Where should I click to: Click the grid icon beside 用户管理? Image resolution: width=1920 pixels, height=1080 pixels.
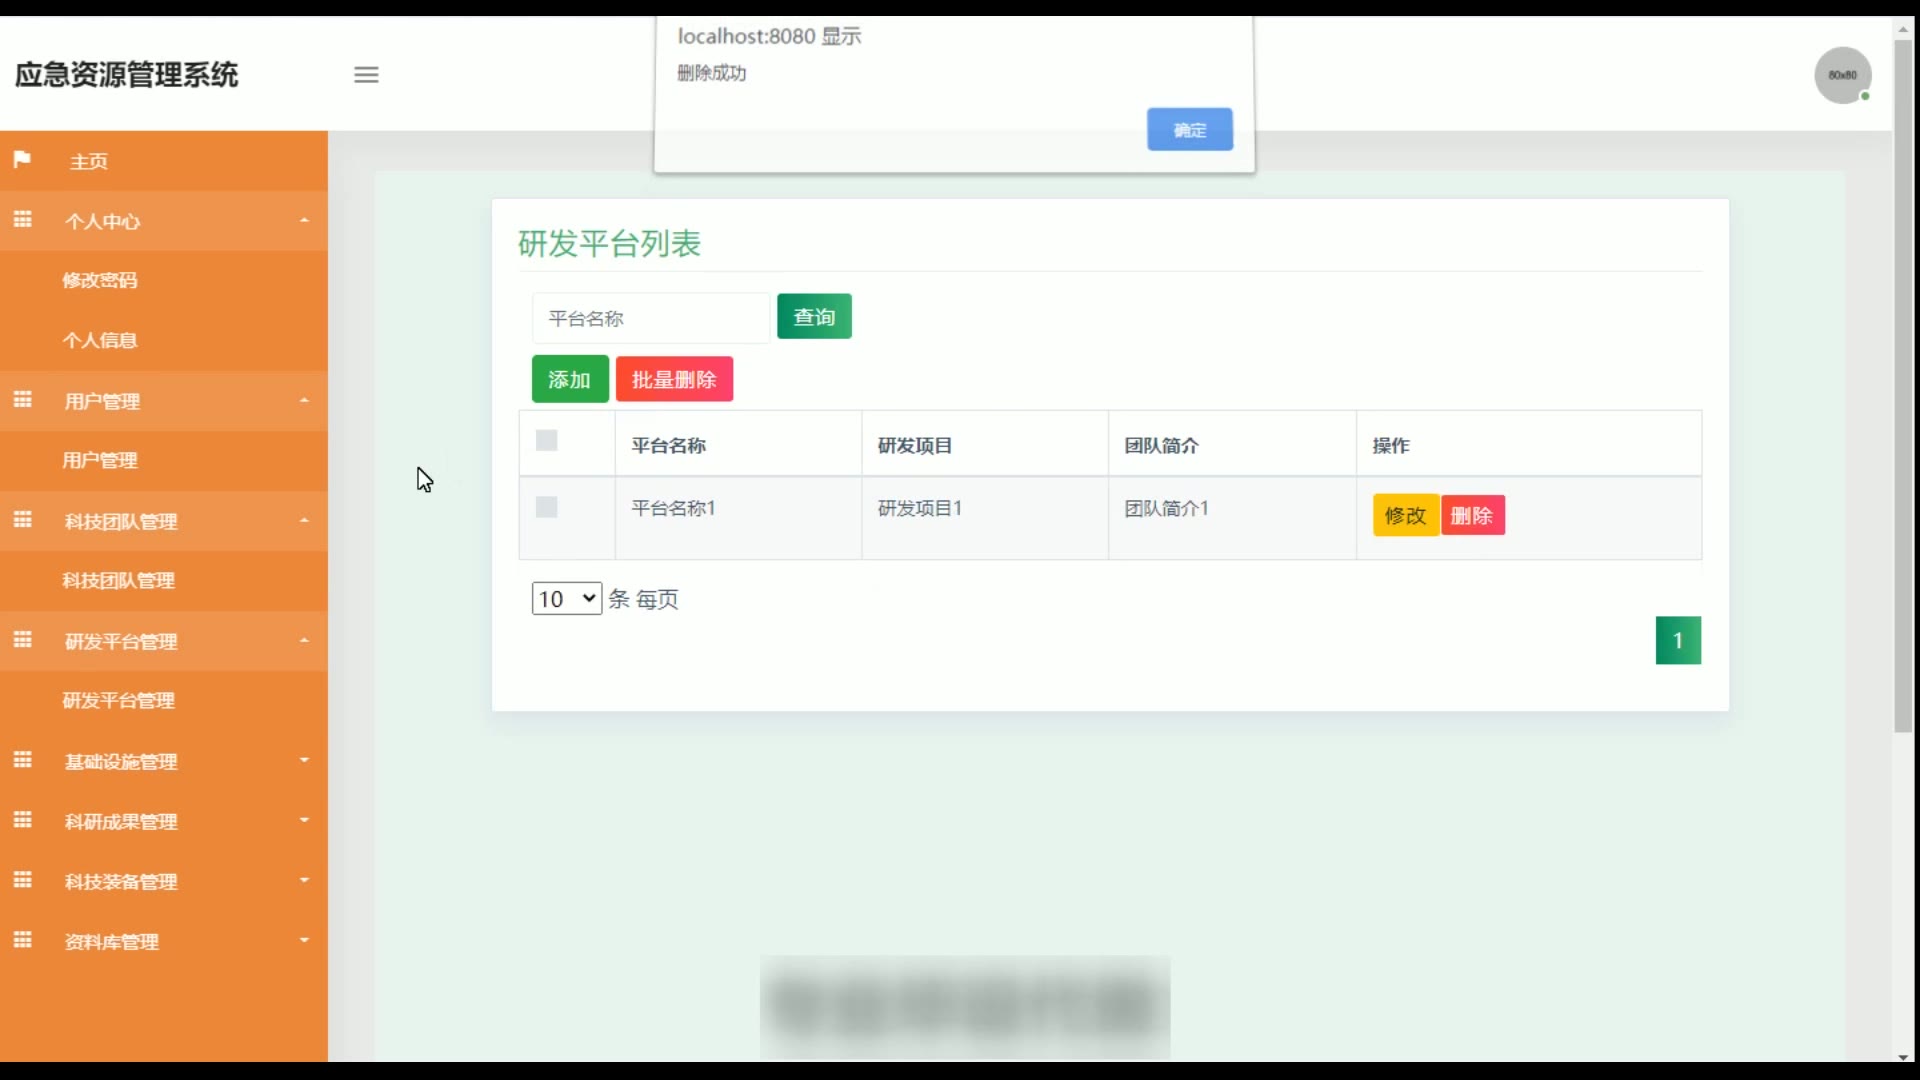pyautogui.click(x=23, y=400)
